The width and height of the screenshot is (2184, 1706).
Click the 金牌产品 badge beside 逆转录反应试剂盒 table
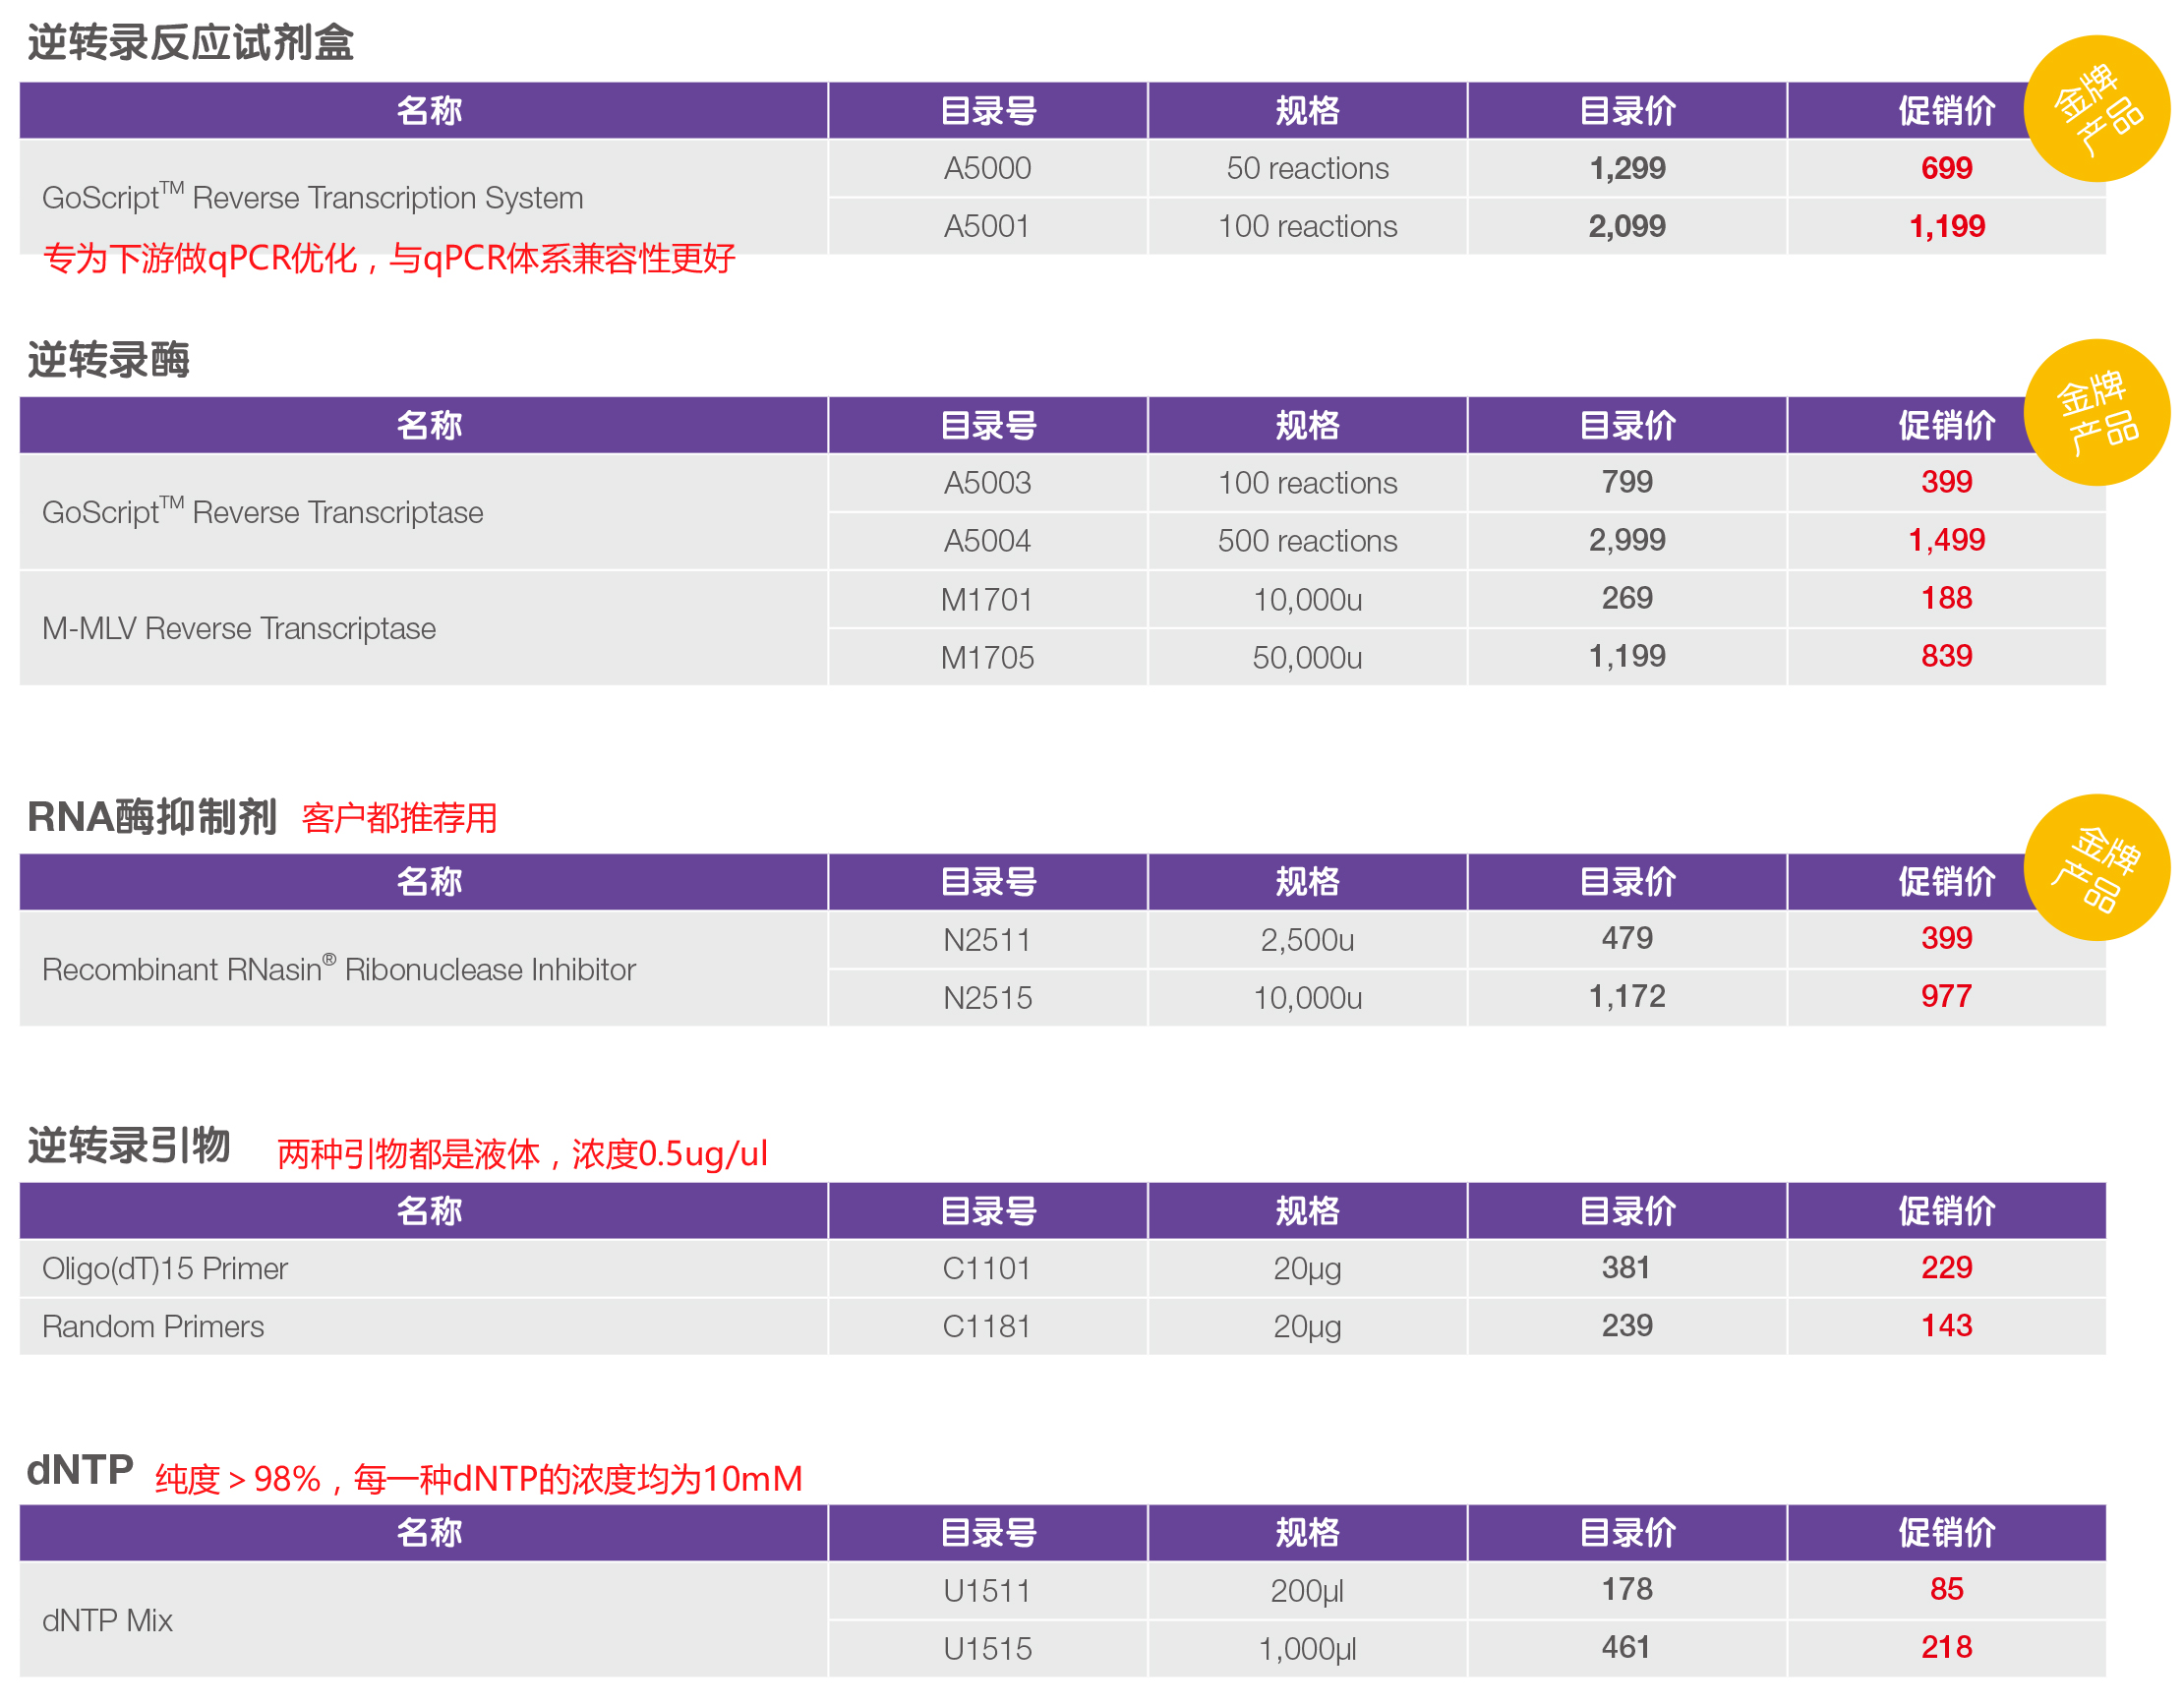tap(2096, 109)
